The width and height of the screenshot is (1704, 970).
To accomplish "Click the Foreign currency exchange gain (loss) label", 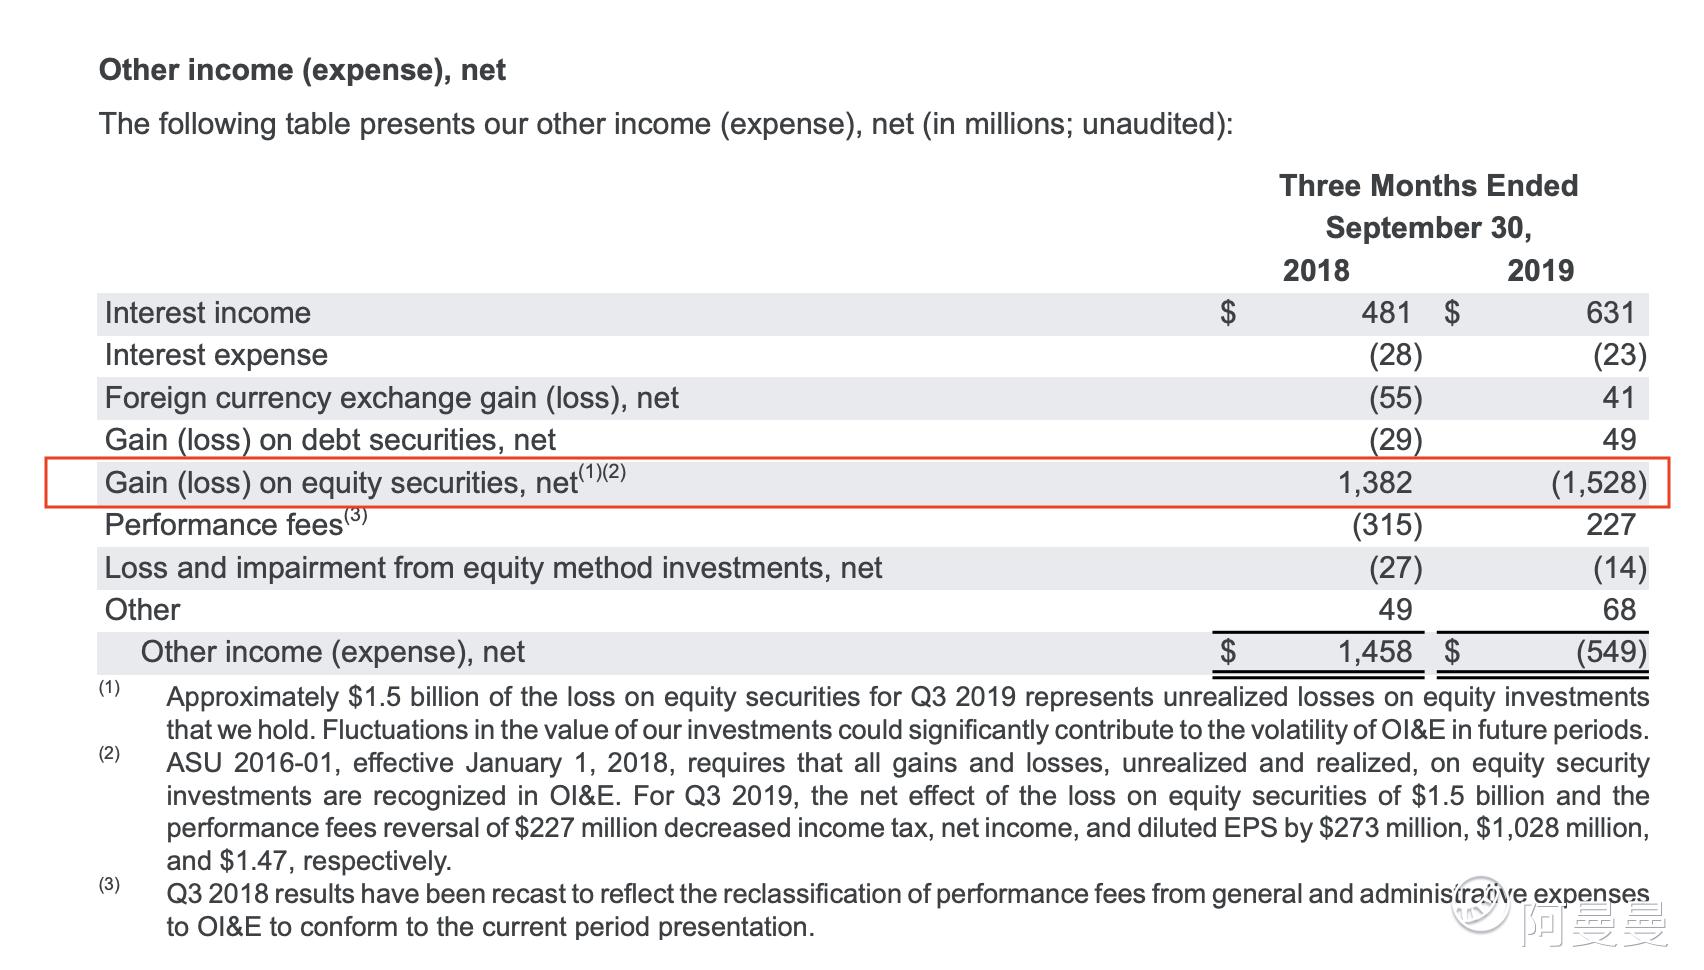I will [x=391, y=398].
